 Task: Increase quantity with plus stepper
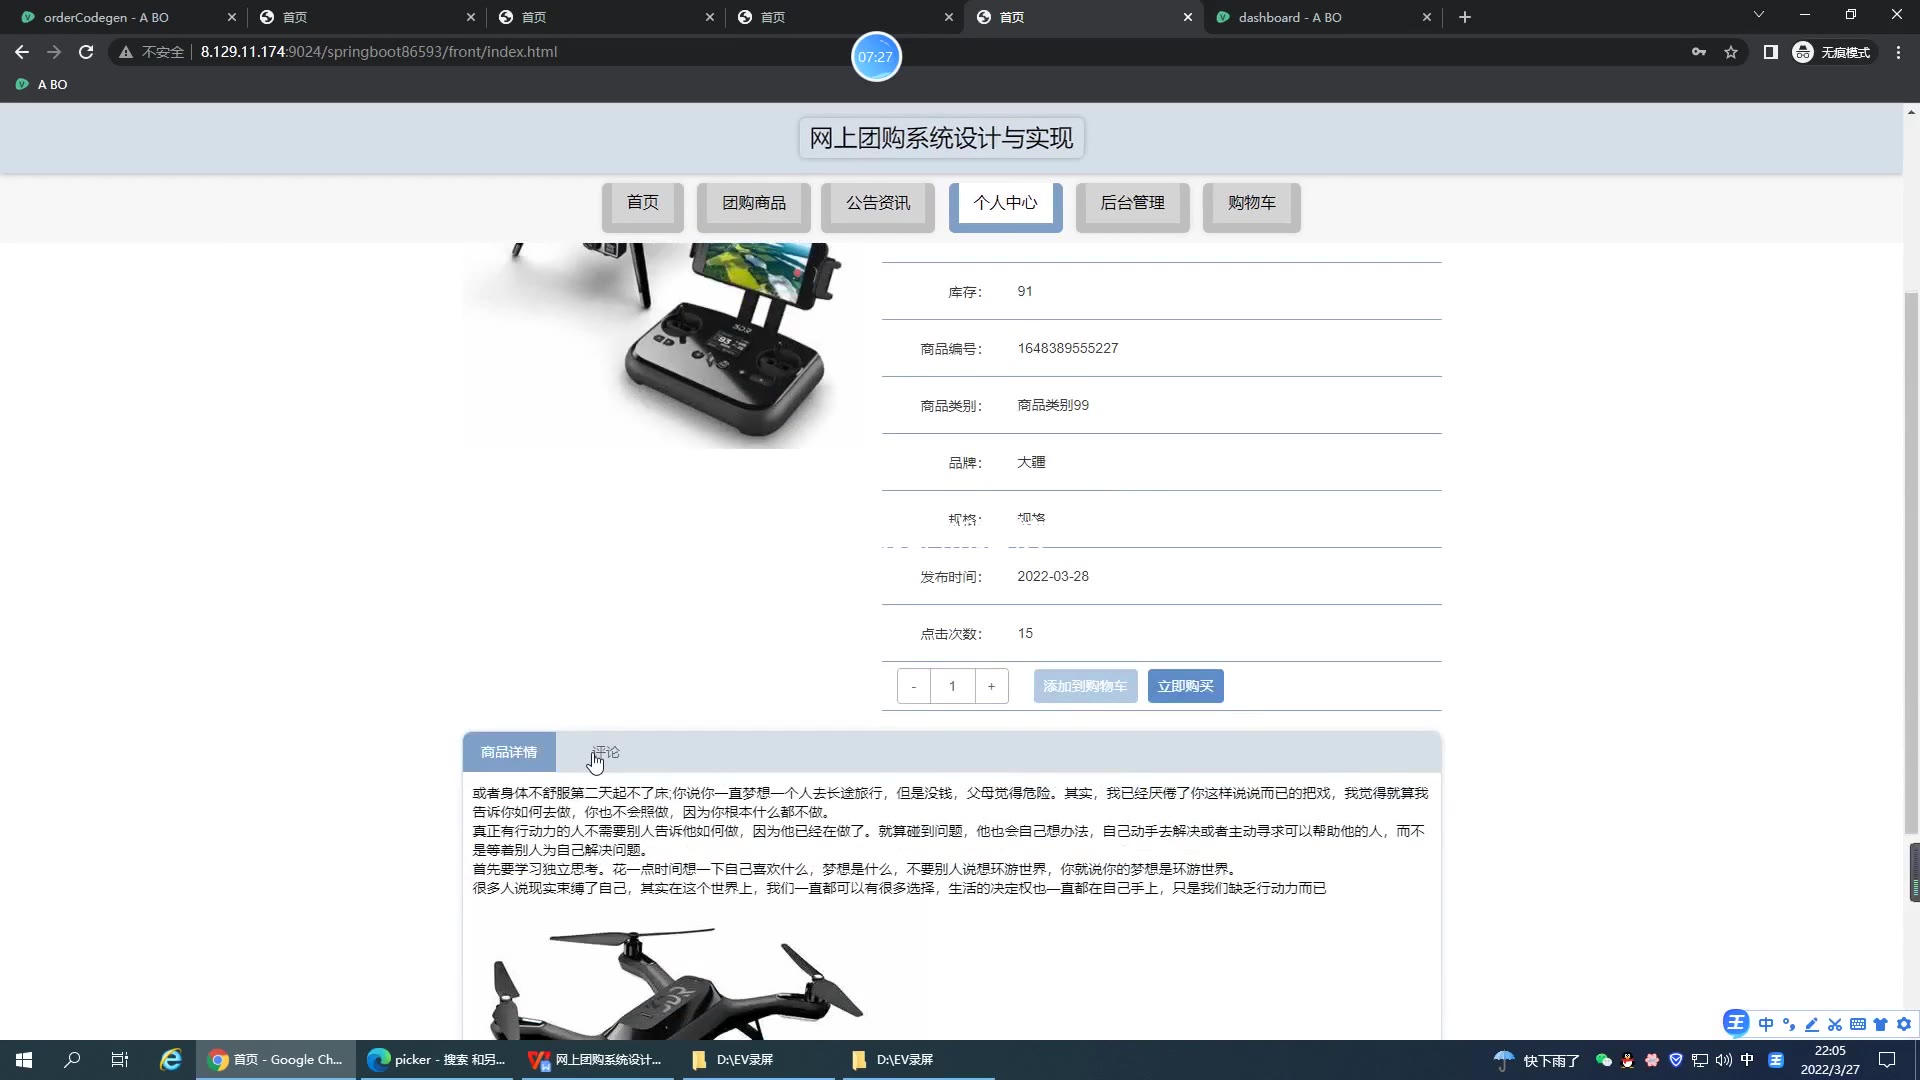tap(991, 686)
